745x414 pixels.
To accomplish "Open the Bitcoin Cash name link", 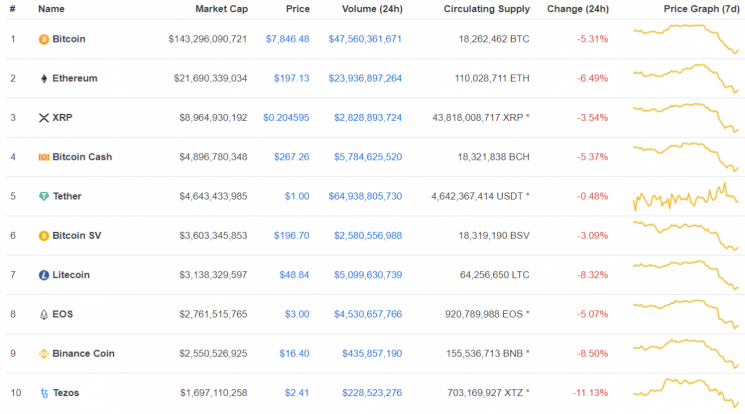I will [82, 157].
